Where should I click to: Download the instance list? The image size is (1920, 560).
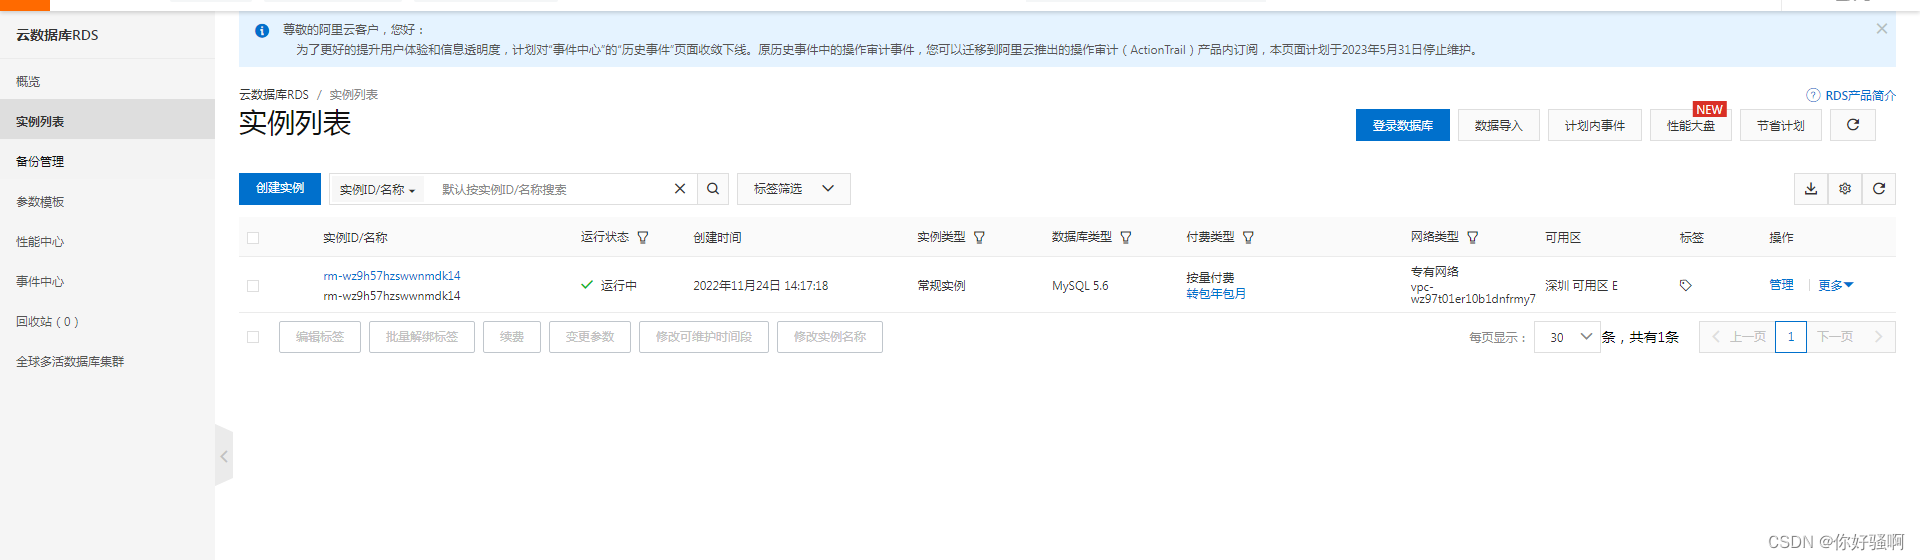pyautogui.click(x=1811, y=189)
